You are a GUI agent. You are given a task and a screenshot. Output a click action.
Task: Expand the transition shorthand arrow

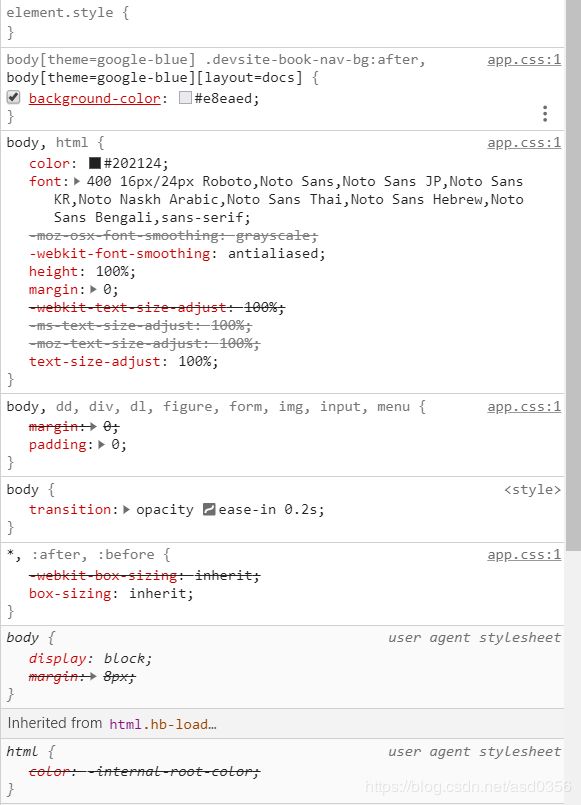(126, 509)
